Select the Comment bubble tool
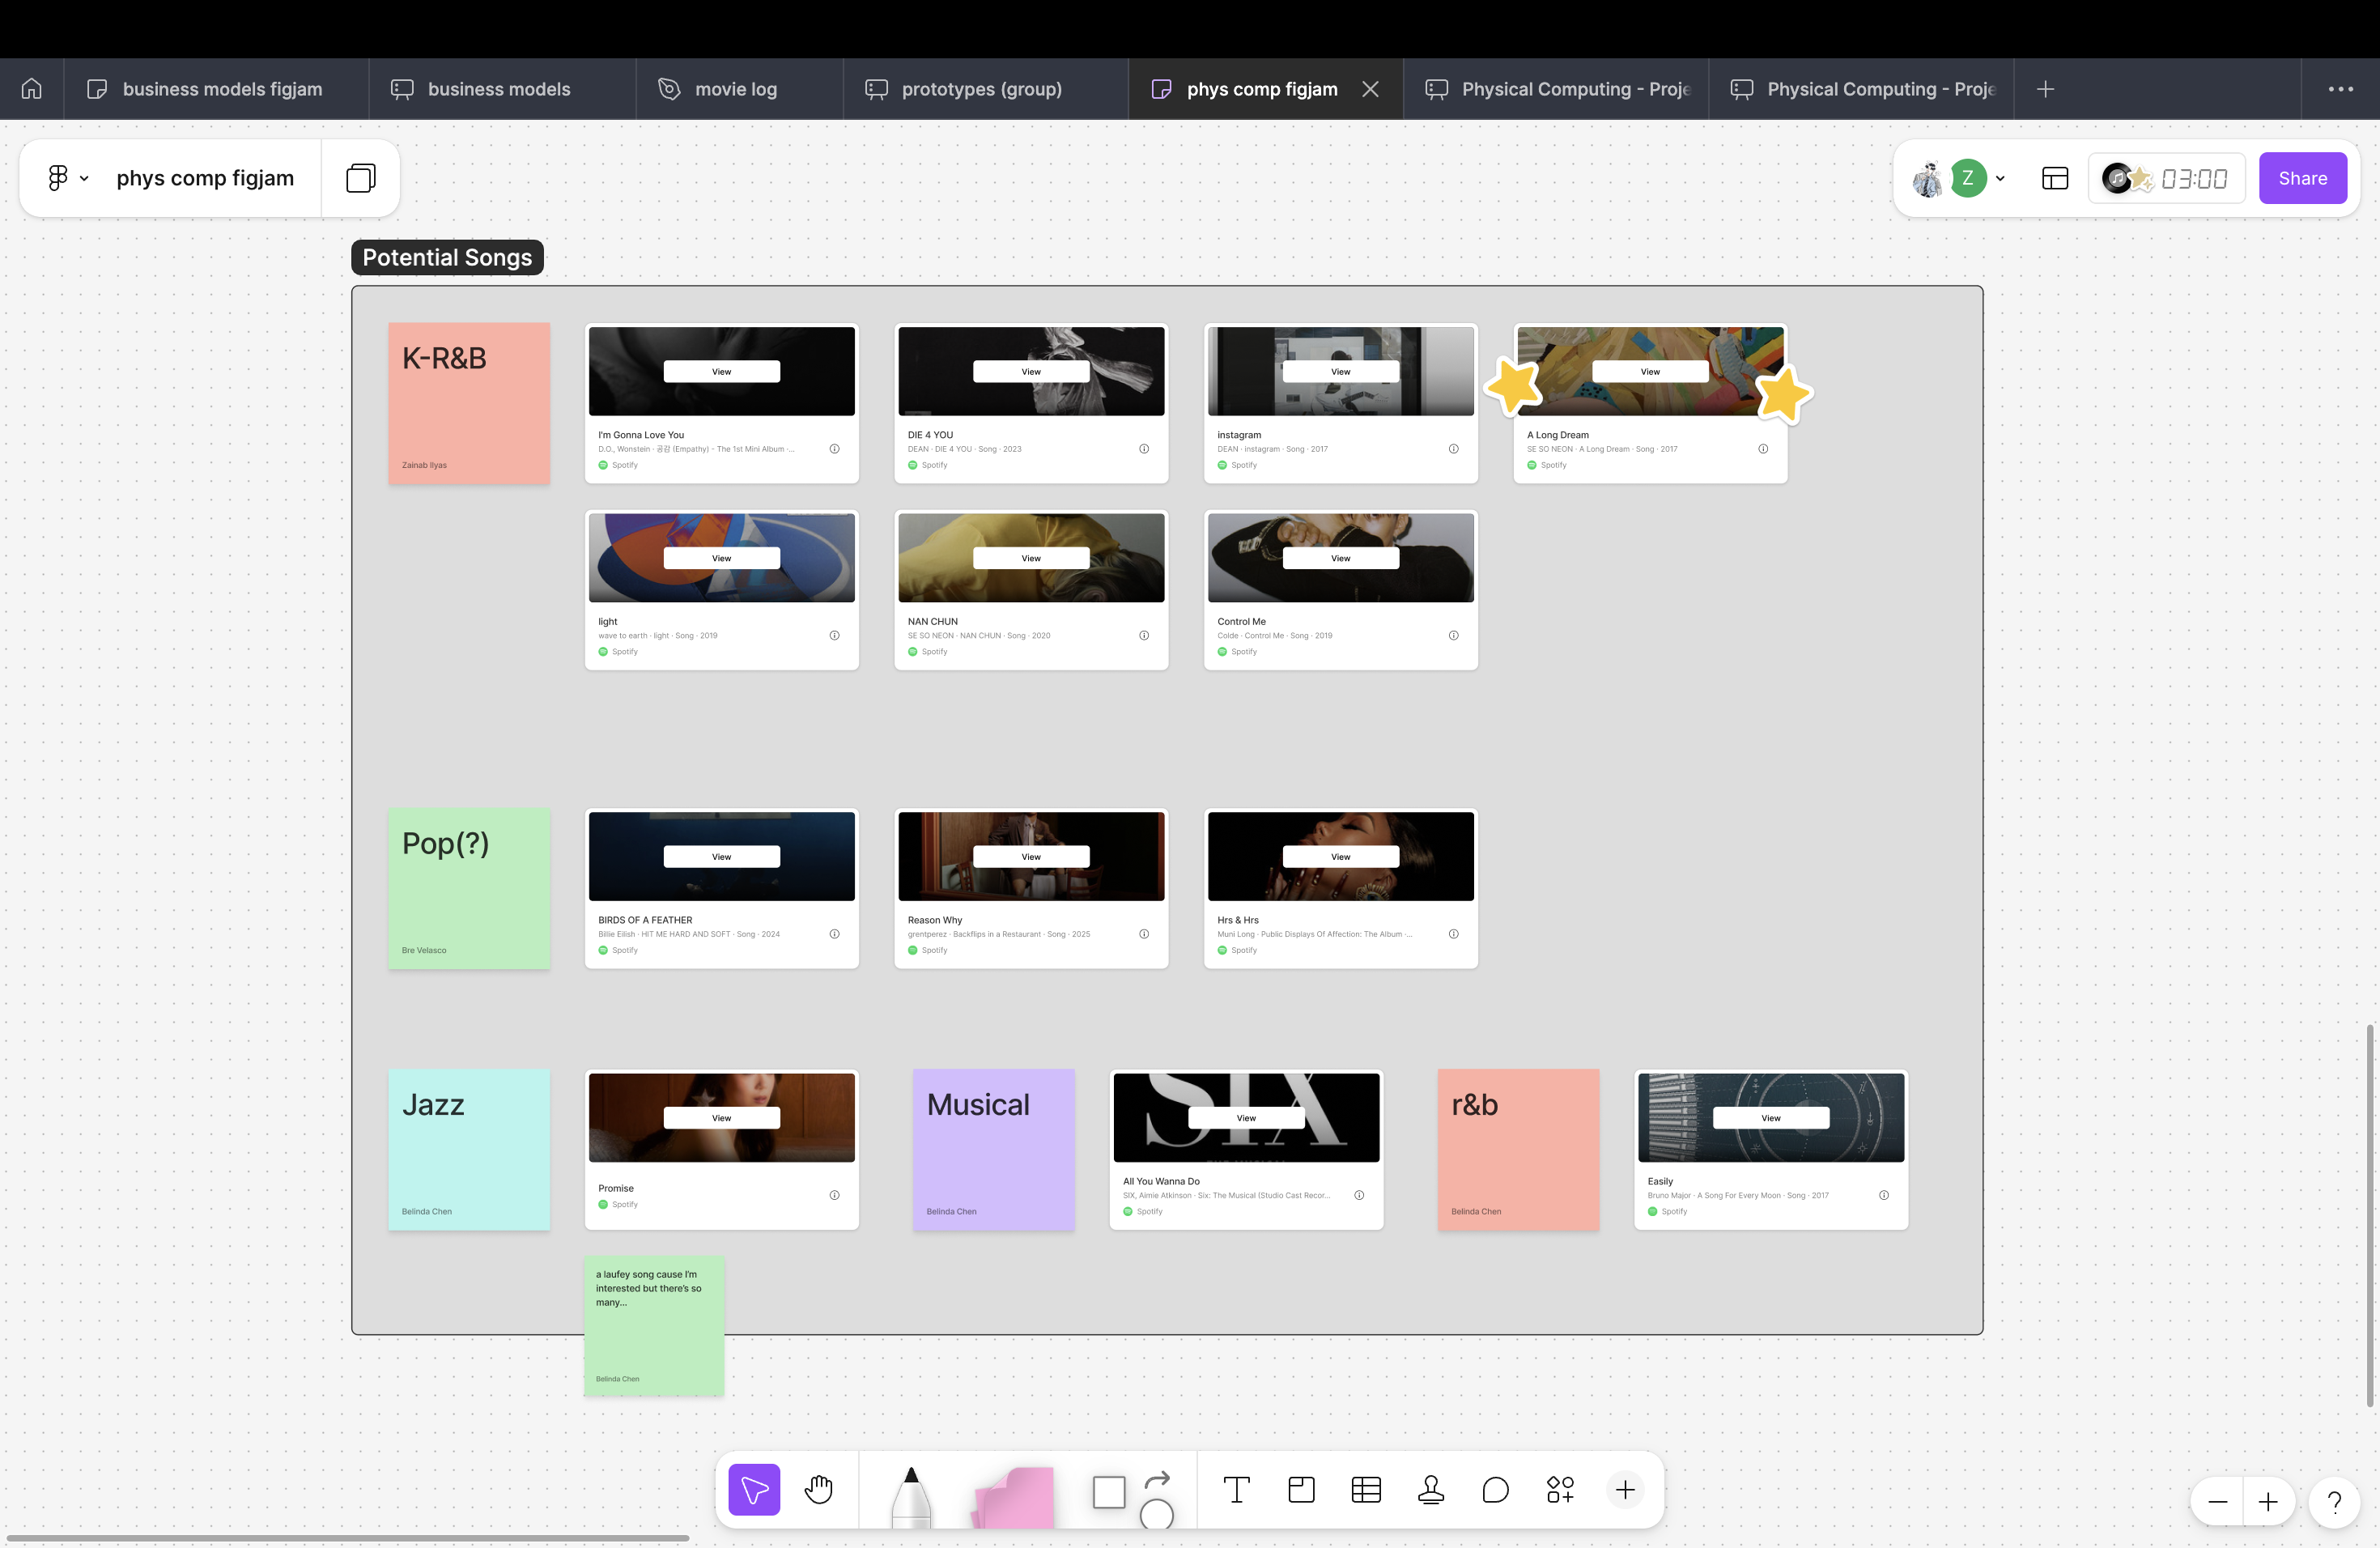 click(1495, 1489)
